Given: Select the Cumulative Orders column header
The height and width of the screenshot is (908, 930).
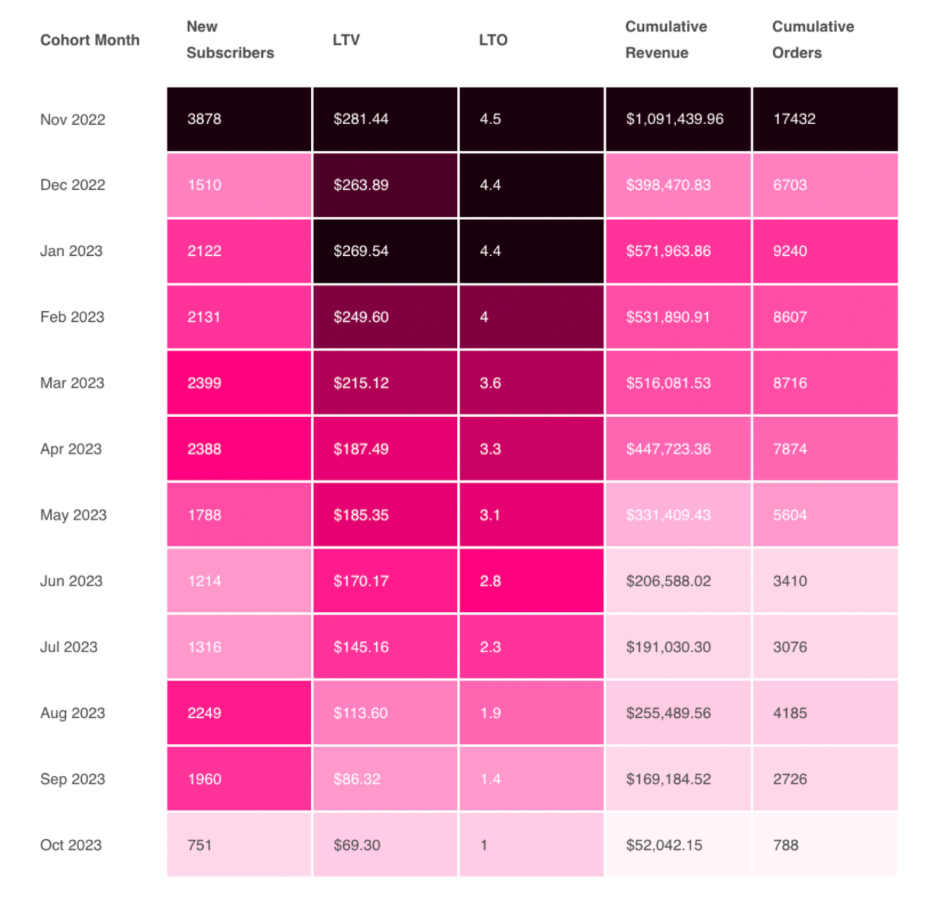Looking at the screenshot, I should pyautogui.click(x=813, y=40).
